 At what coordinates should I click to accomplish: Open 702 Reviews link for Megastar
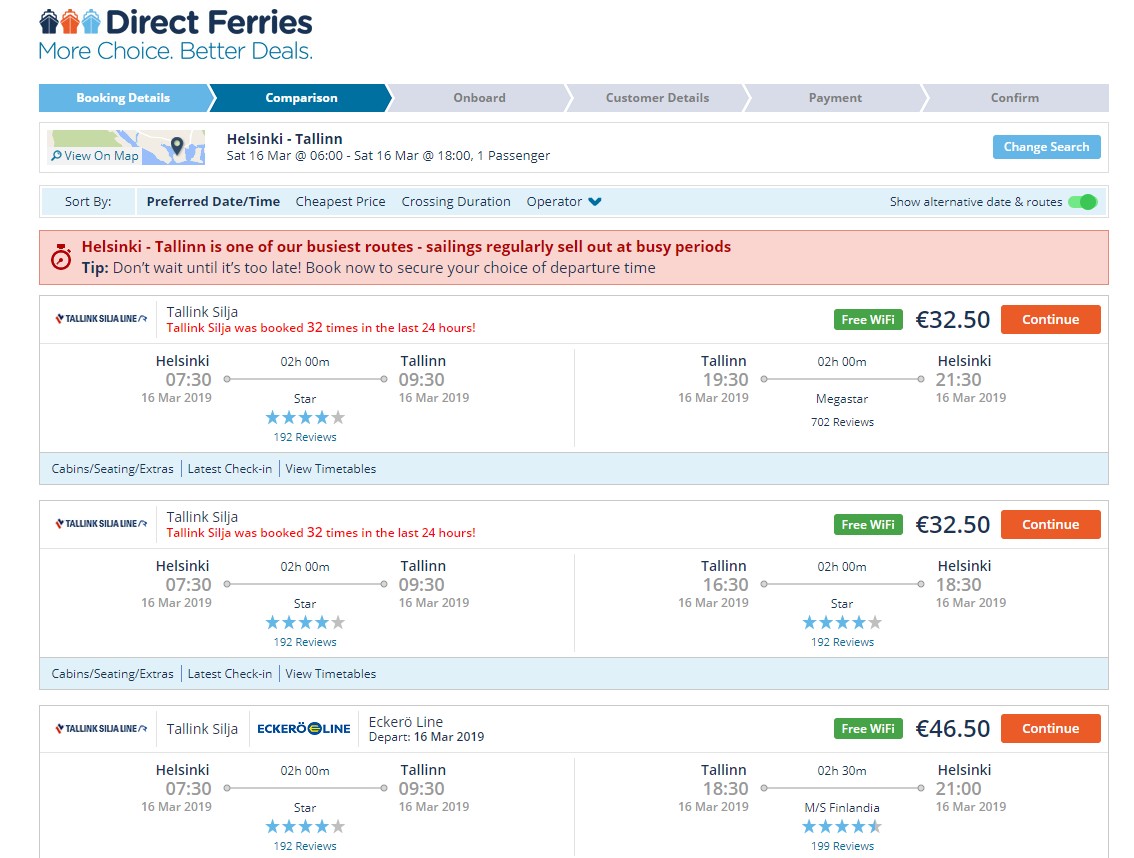point(842,422)
